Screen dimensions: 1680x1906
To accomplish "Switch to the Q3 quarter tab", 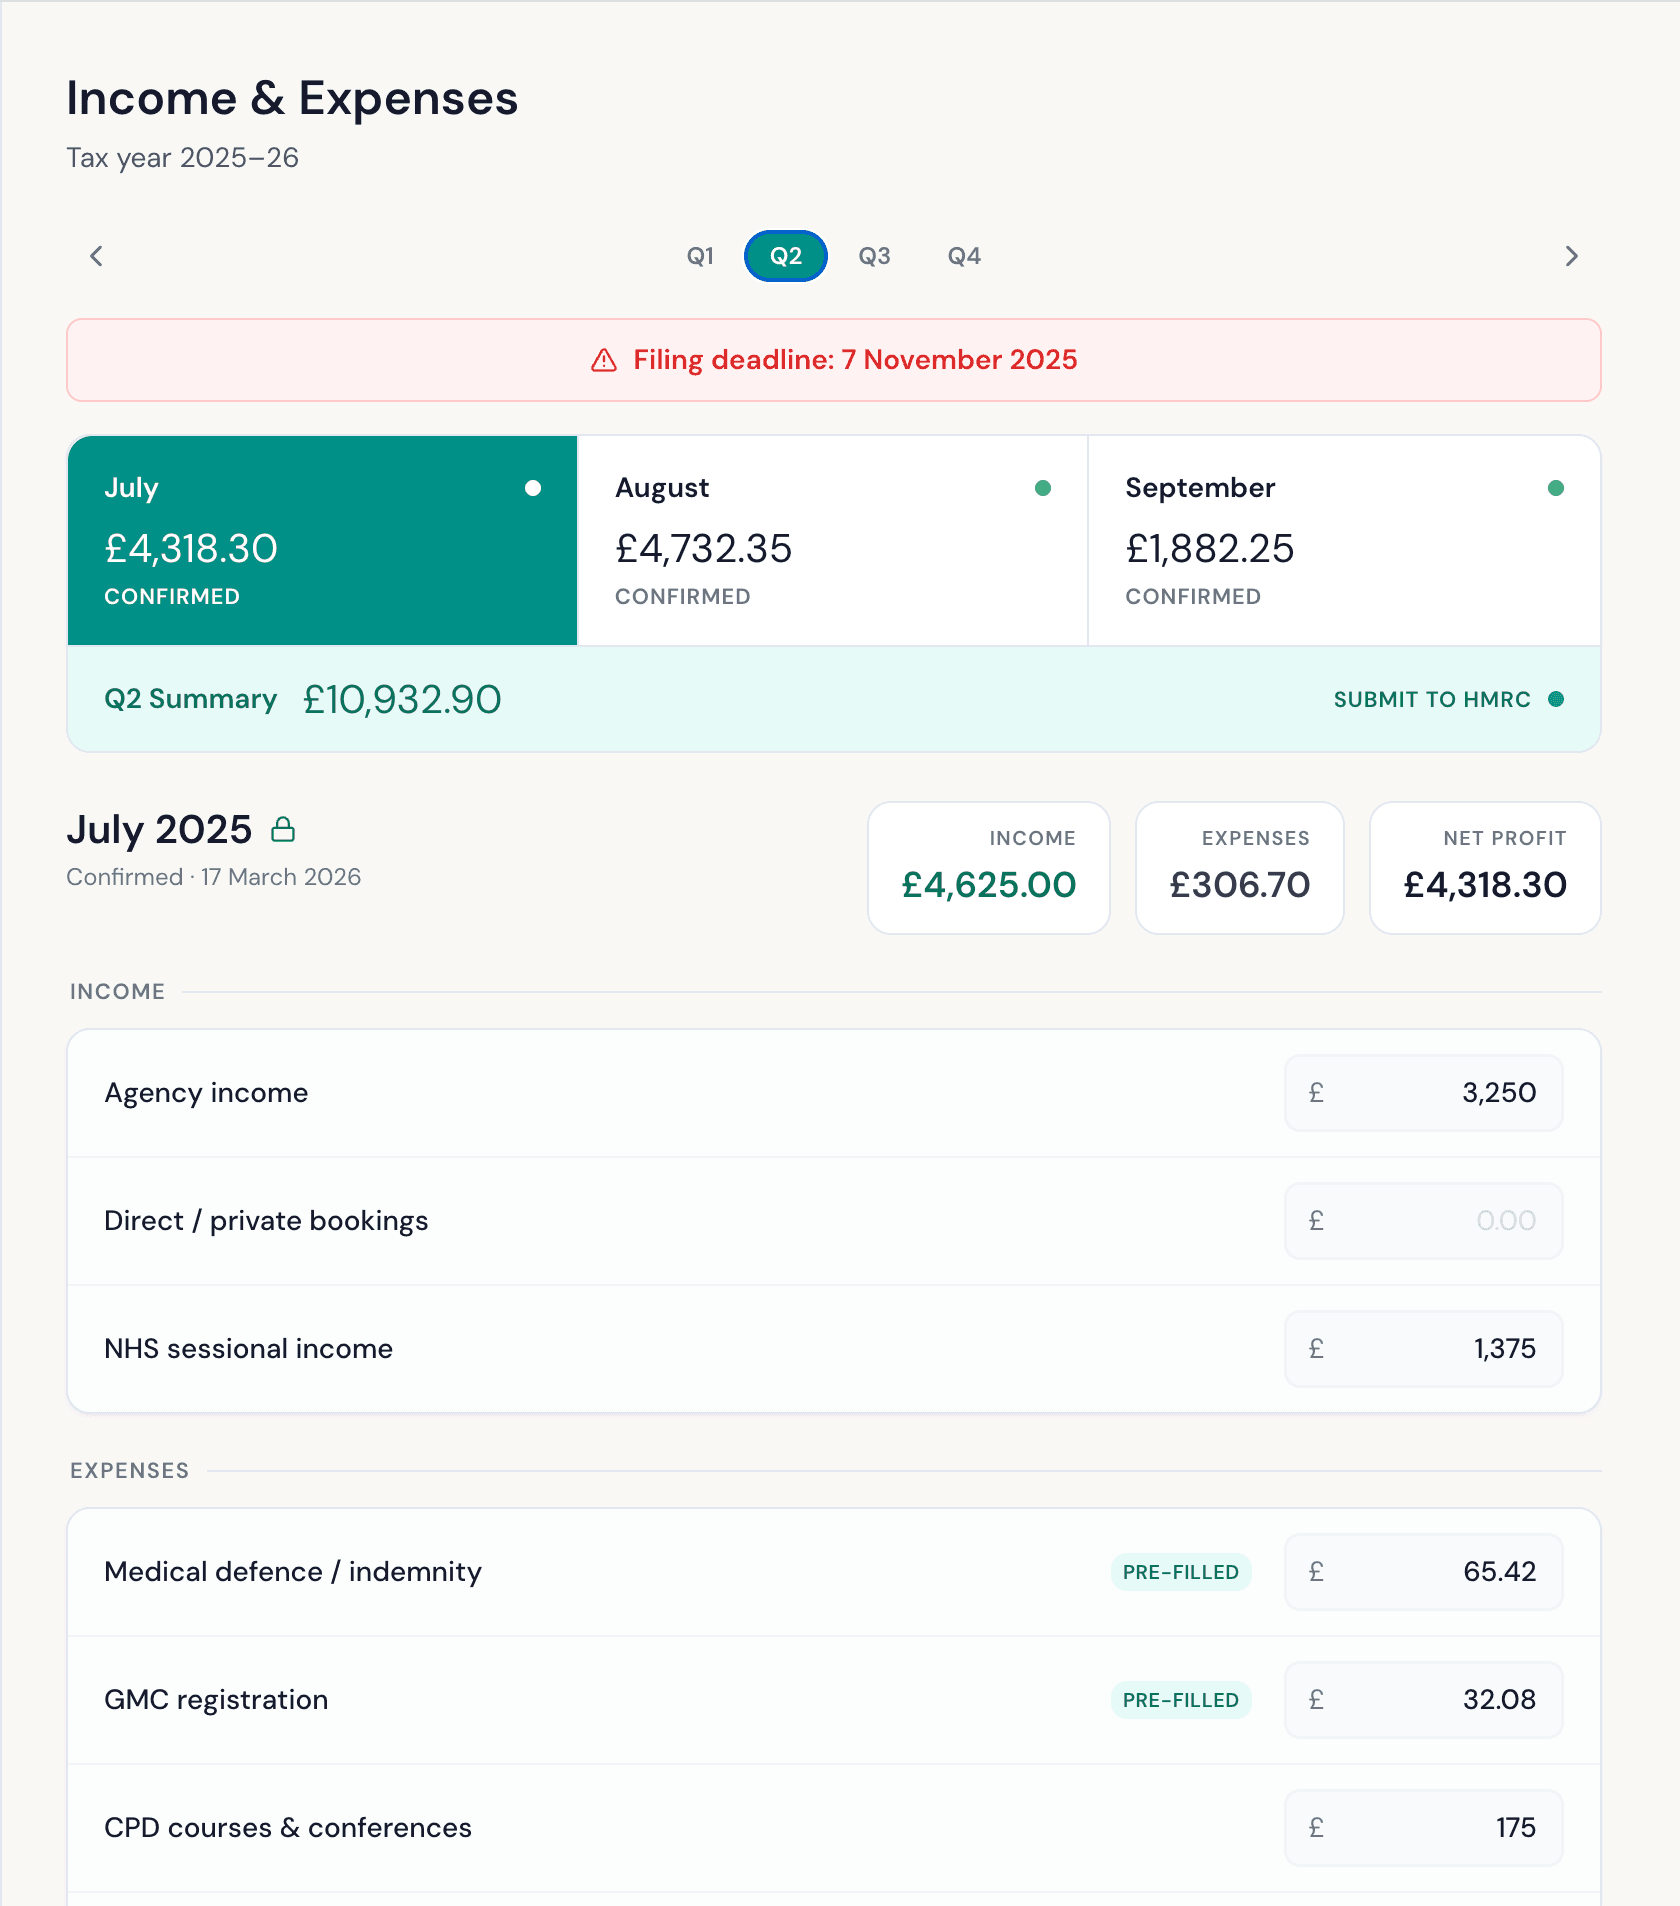I will (874, 256).
